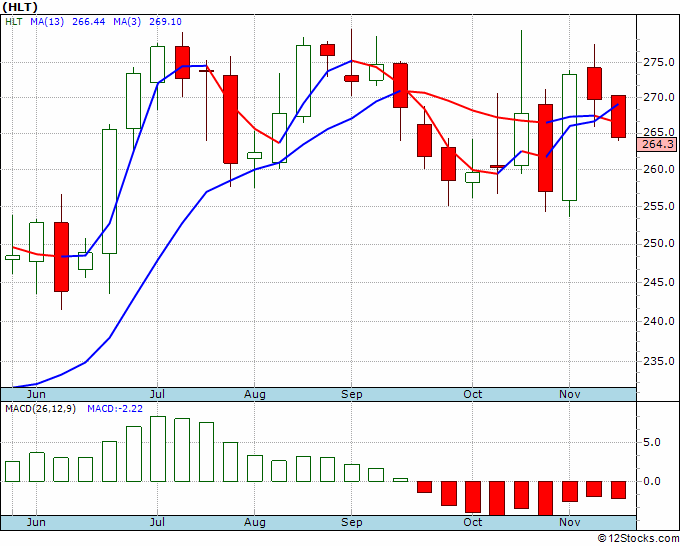The image size is (680, 546).
Task: Click the (HLT) ticker title
Action: (20, 7)
